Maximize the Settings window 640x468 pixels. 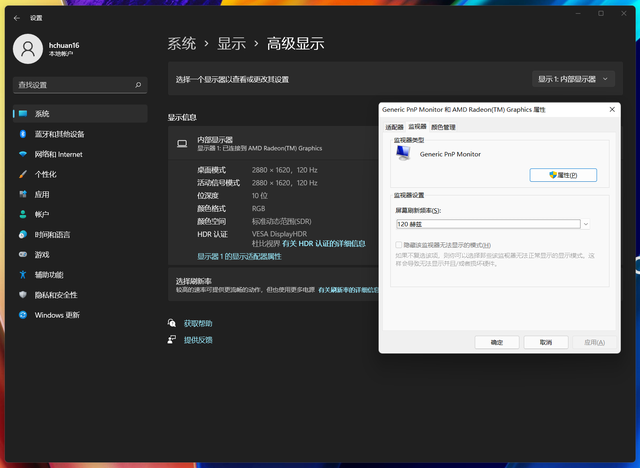point(601,13)
